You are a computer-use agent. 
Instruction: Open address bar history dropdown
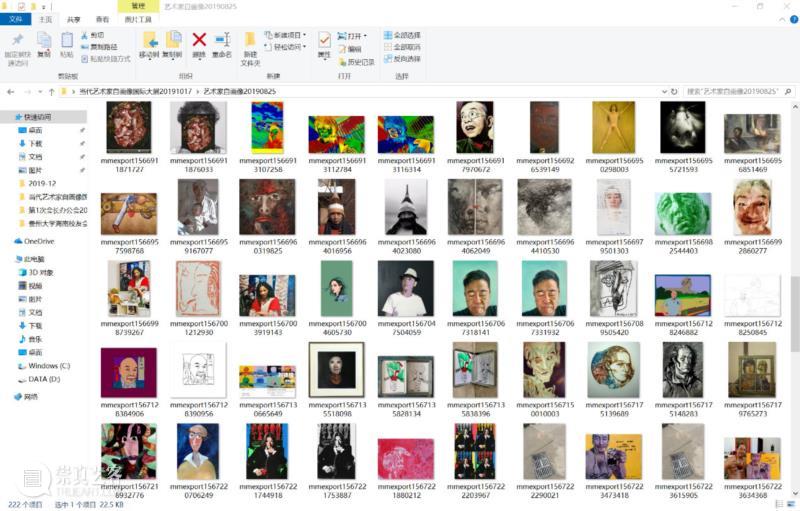click(664, 92)
